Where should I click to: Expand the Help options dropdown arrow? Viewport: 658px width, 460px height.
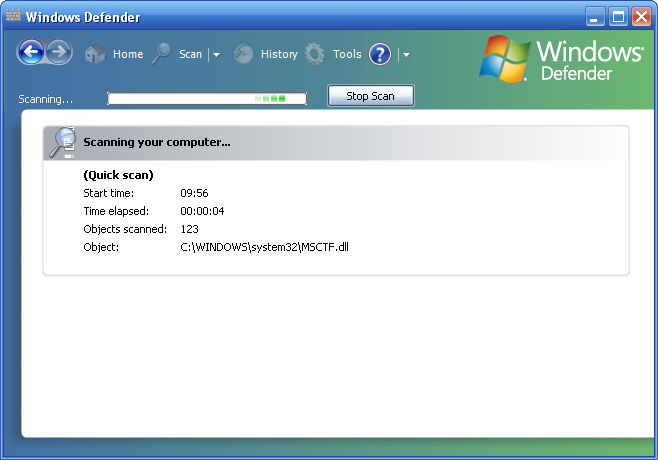pyautogui.click(x=406, y=55)
